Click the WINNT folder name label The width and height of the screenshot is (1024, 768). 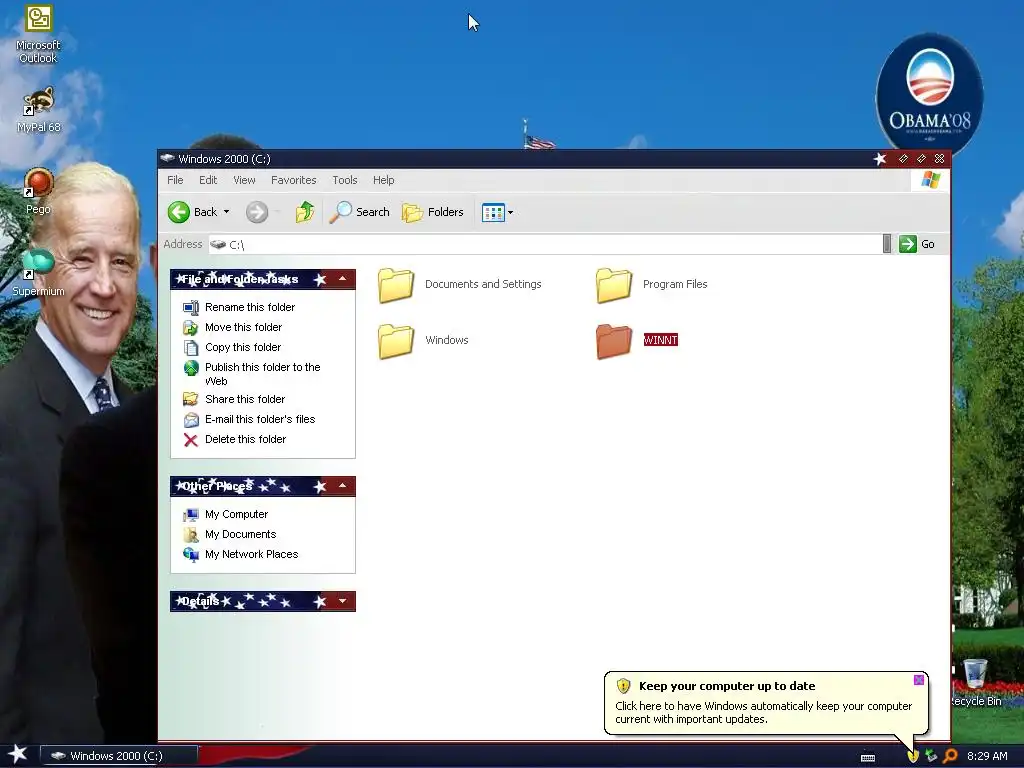661,340
